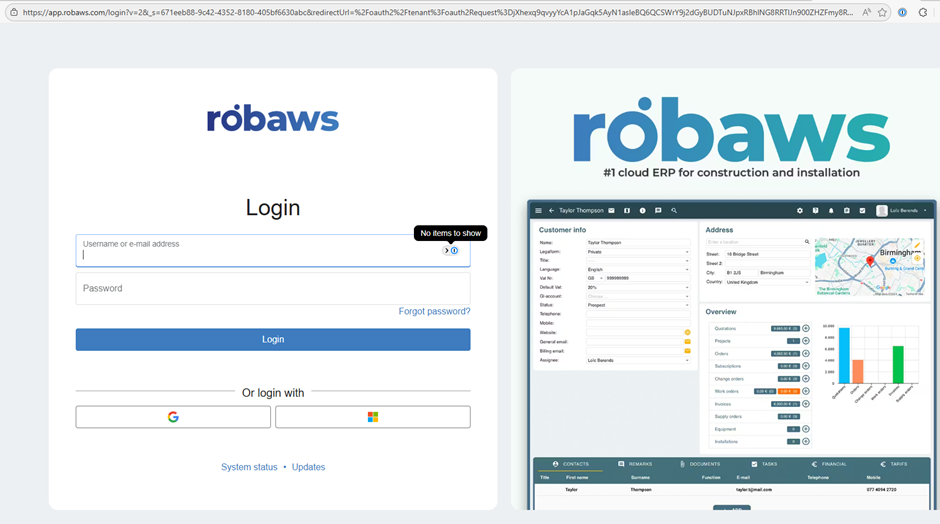This screenshot has height=524, width=940.
Task: Click the Enter a location search field
Action: click(758, 242)
